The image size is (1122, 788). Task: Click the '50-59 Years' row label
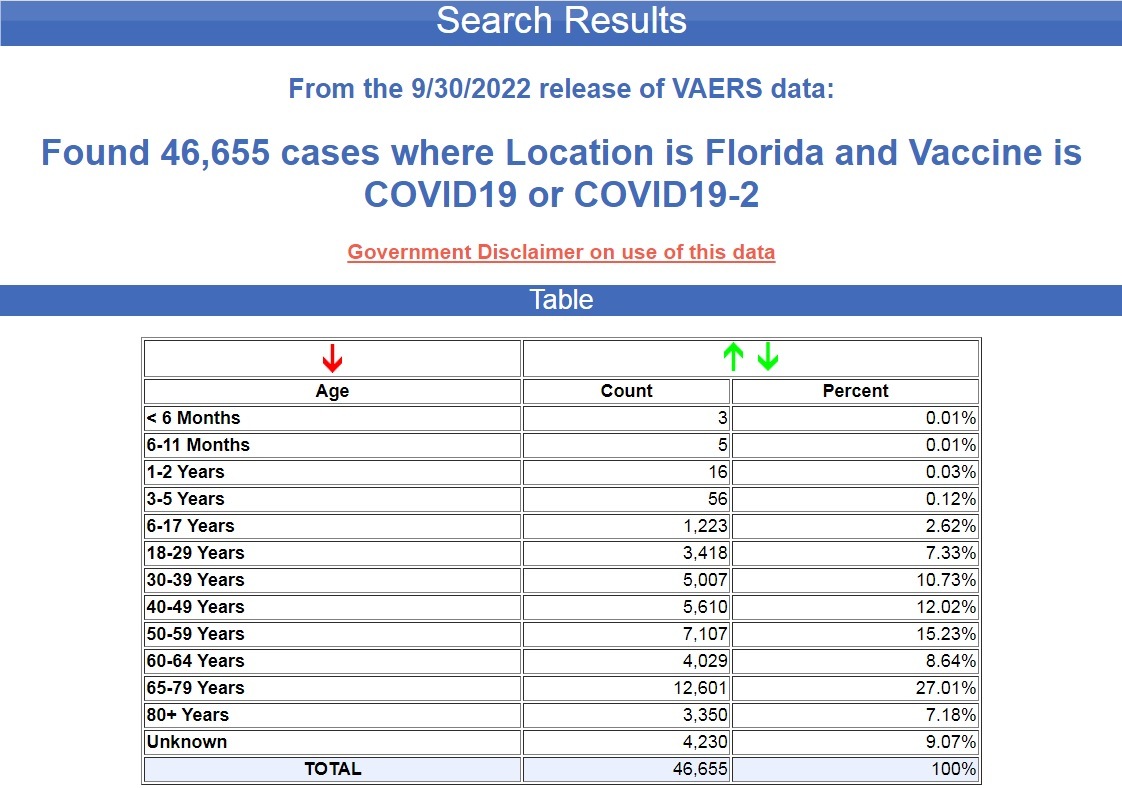tap(196, 634)
